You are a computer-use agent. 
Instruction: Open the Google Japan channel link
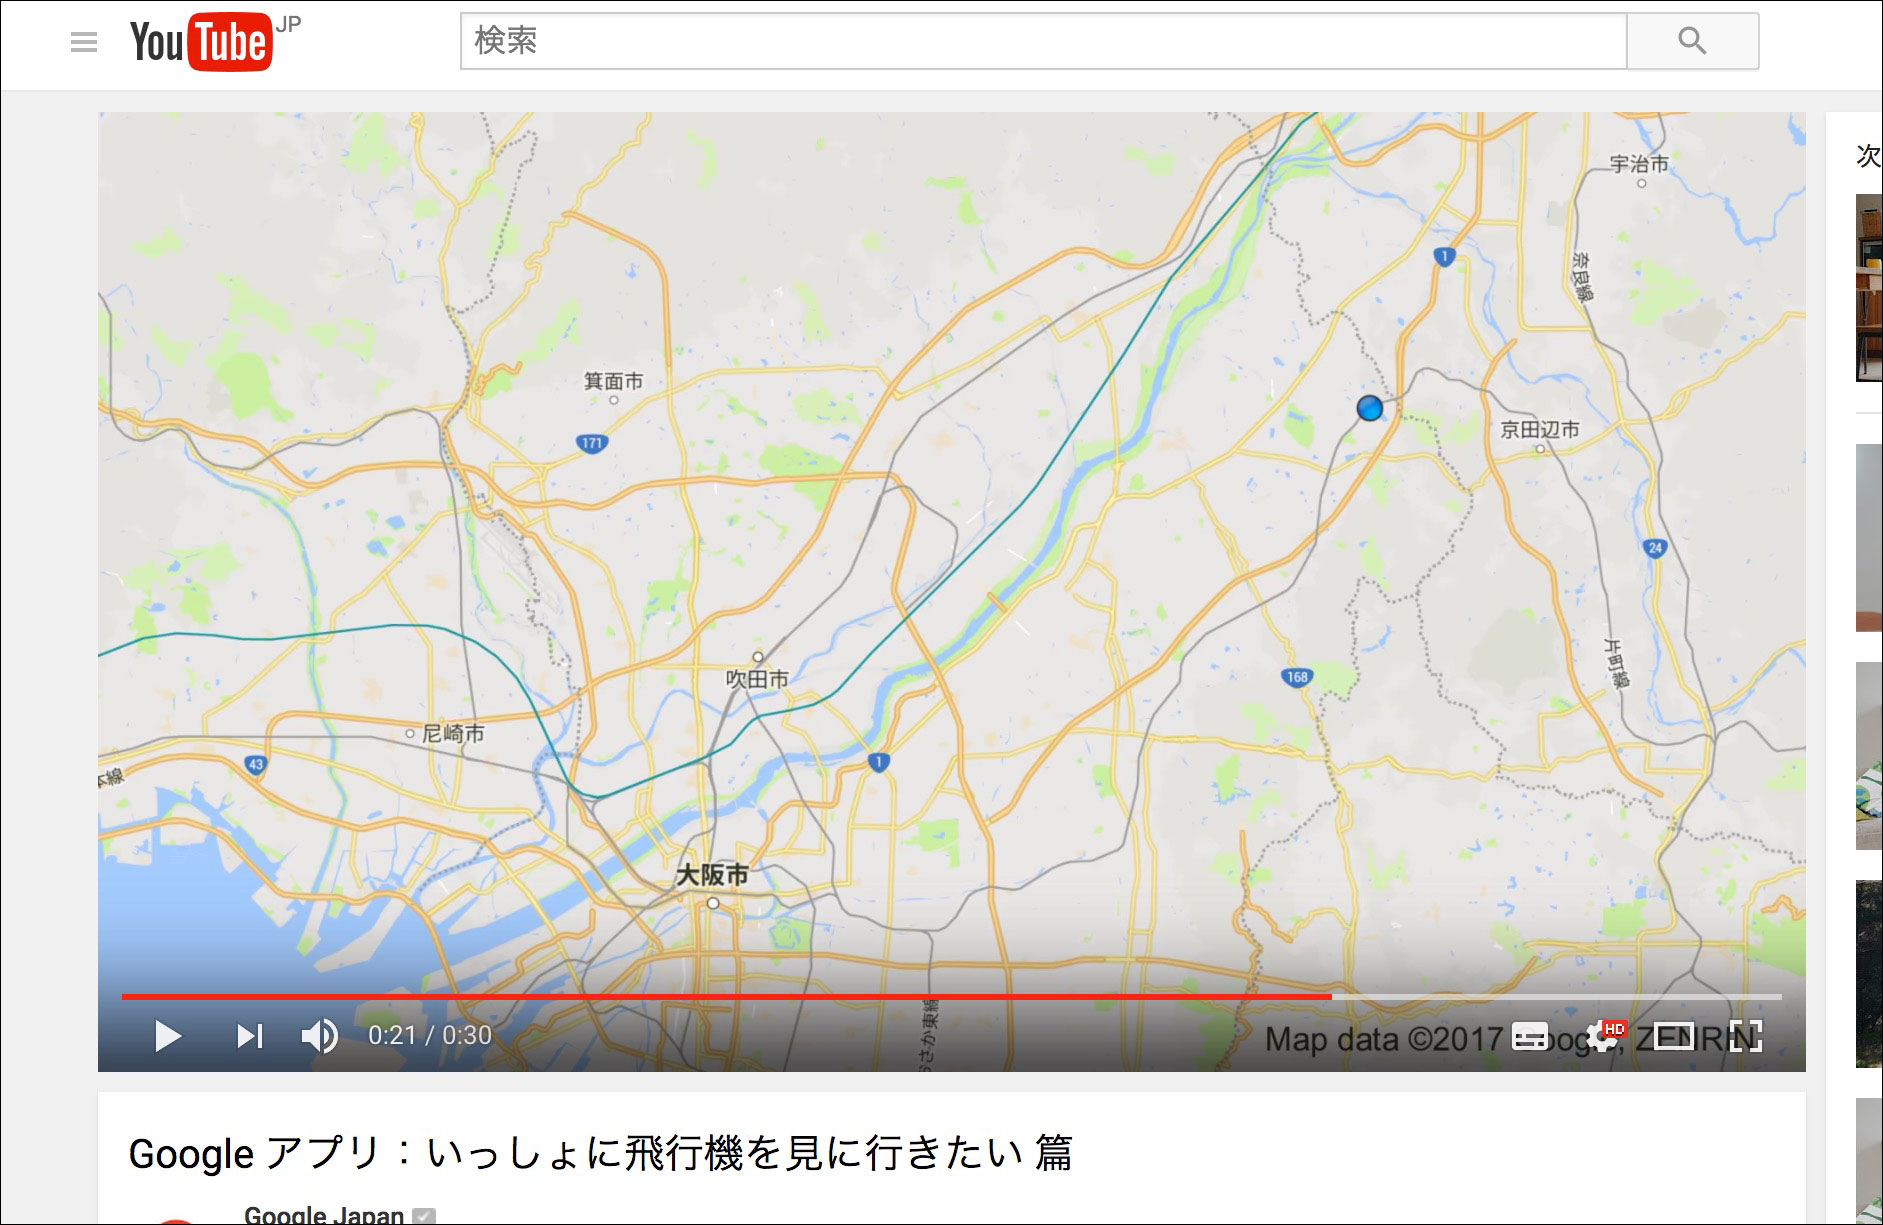tap(323, 1214)
